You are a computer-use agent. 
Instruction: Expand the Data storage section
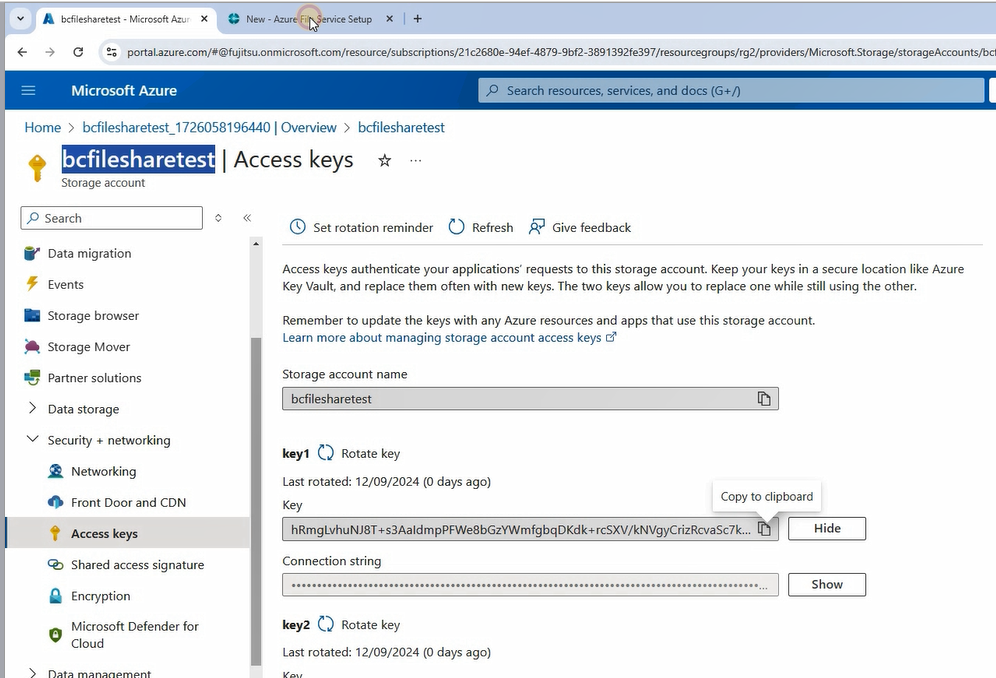[32, 409]
